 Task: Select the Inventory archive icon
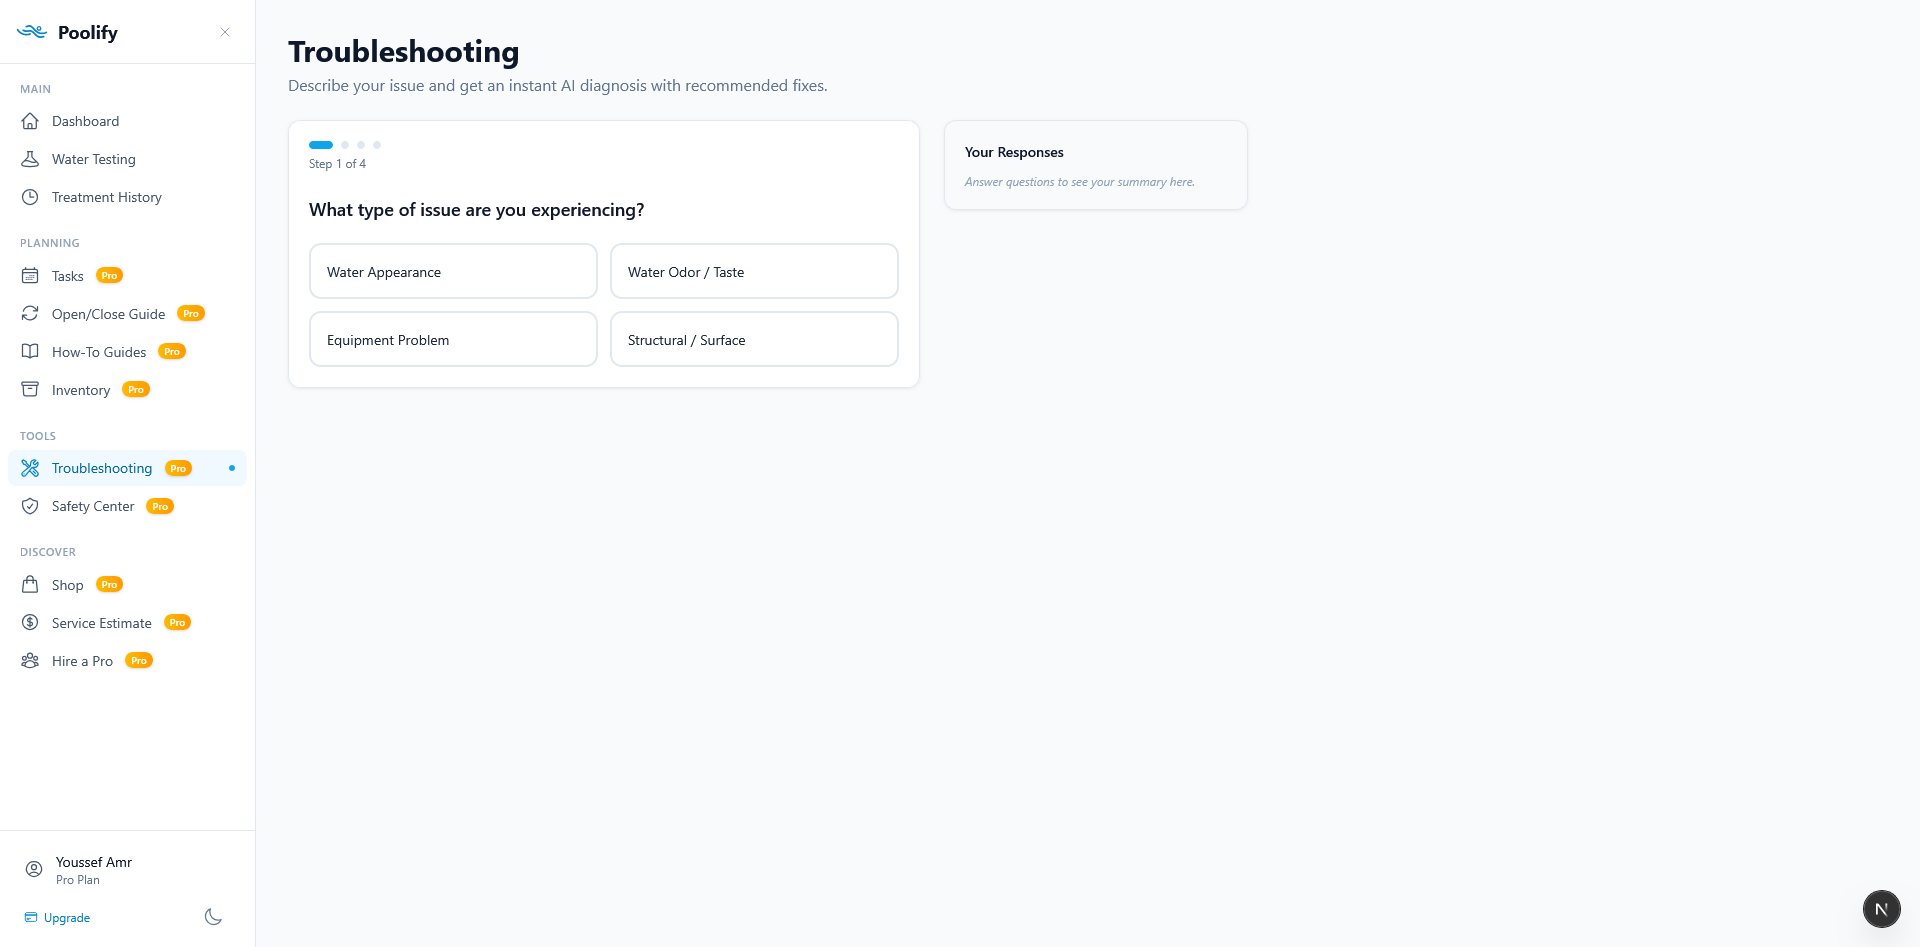(x=31, y=389)
